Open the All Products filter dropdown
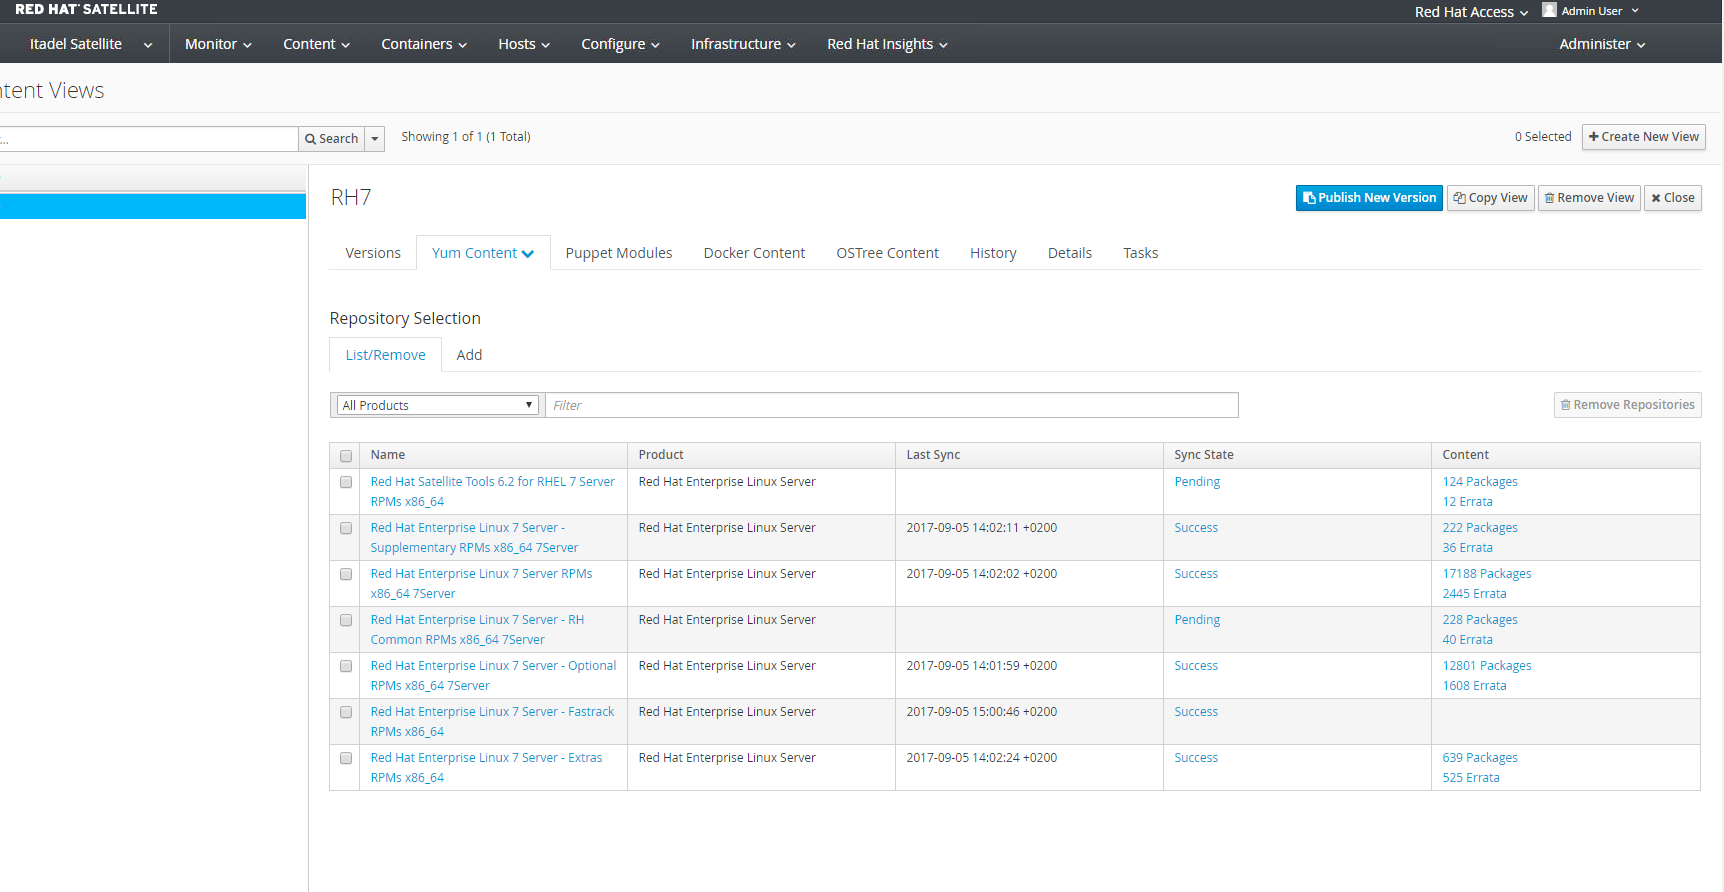 click(438, 405)
